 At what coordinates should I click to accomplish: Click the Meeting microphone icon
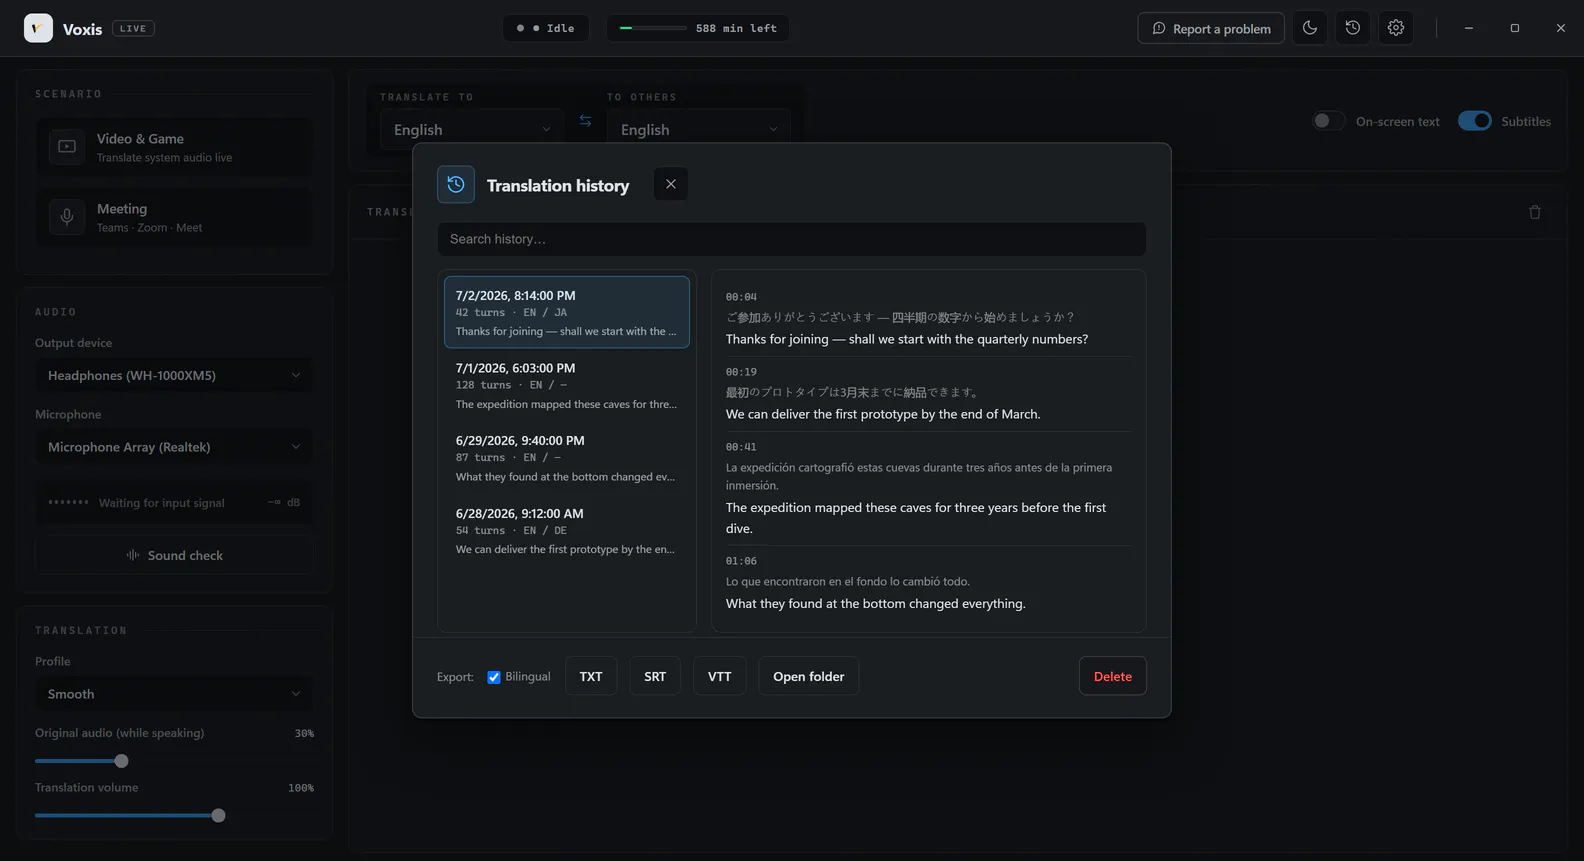pos(67,217)
